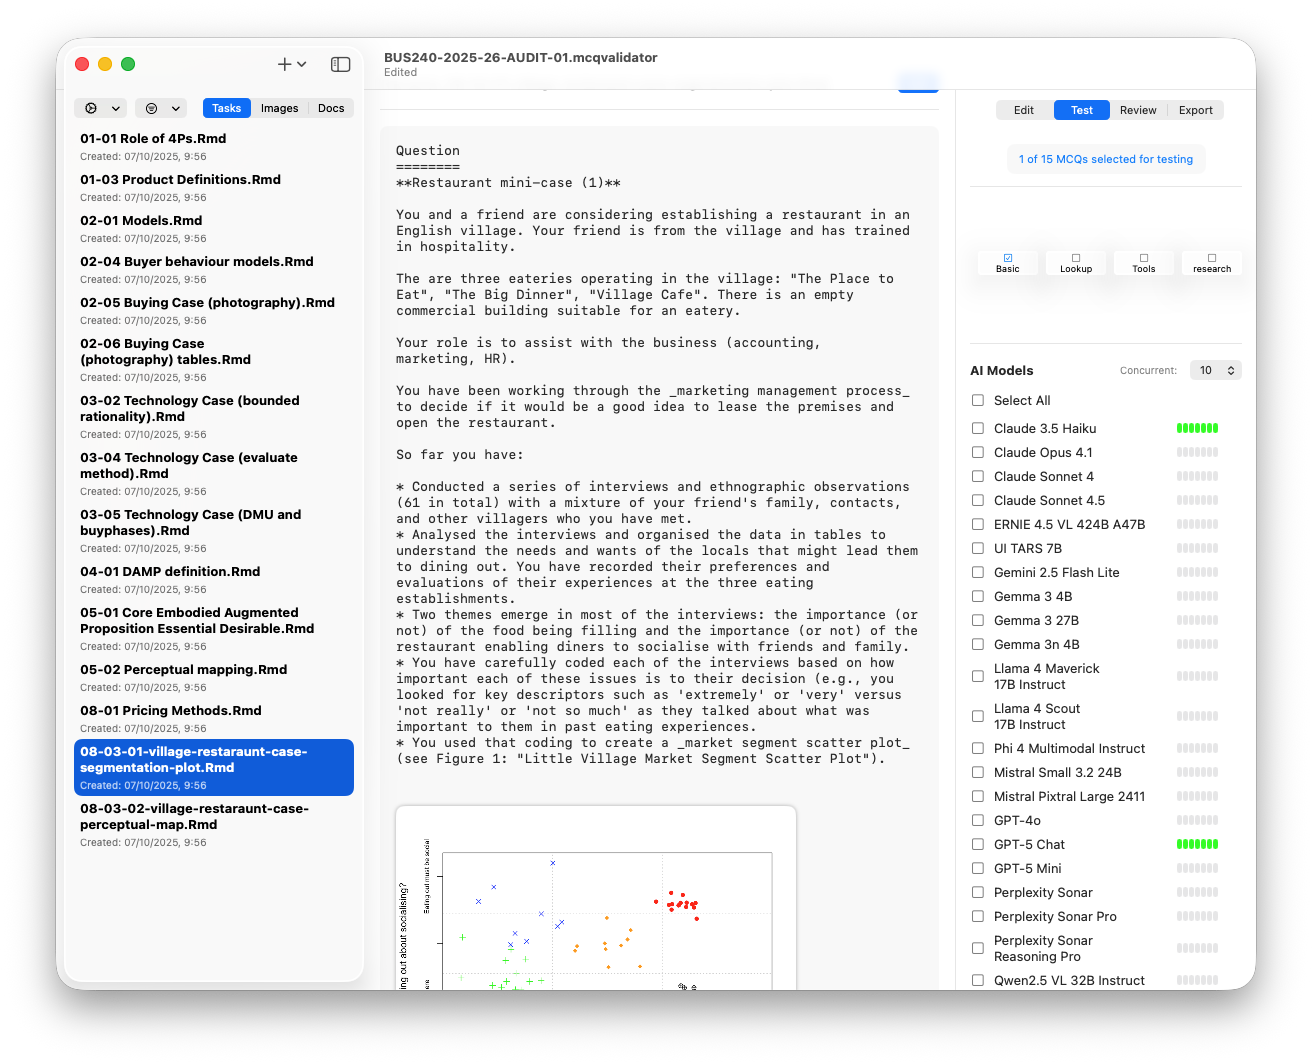Enable the GPT-5 Chat model checkbox

(x=978, y=844)
